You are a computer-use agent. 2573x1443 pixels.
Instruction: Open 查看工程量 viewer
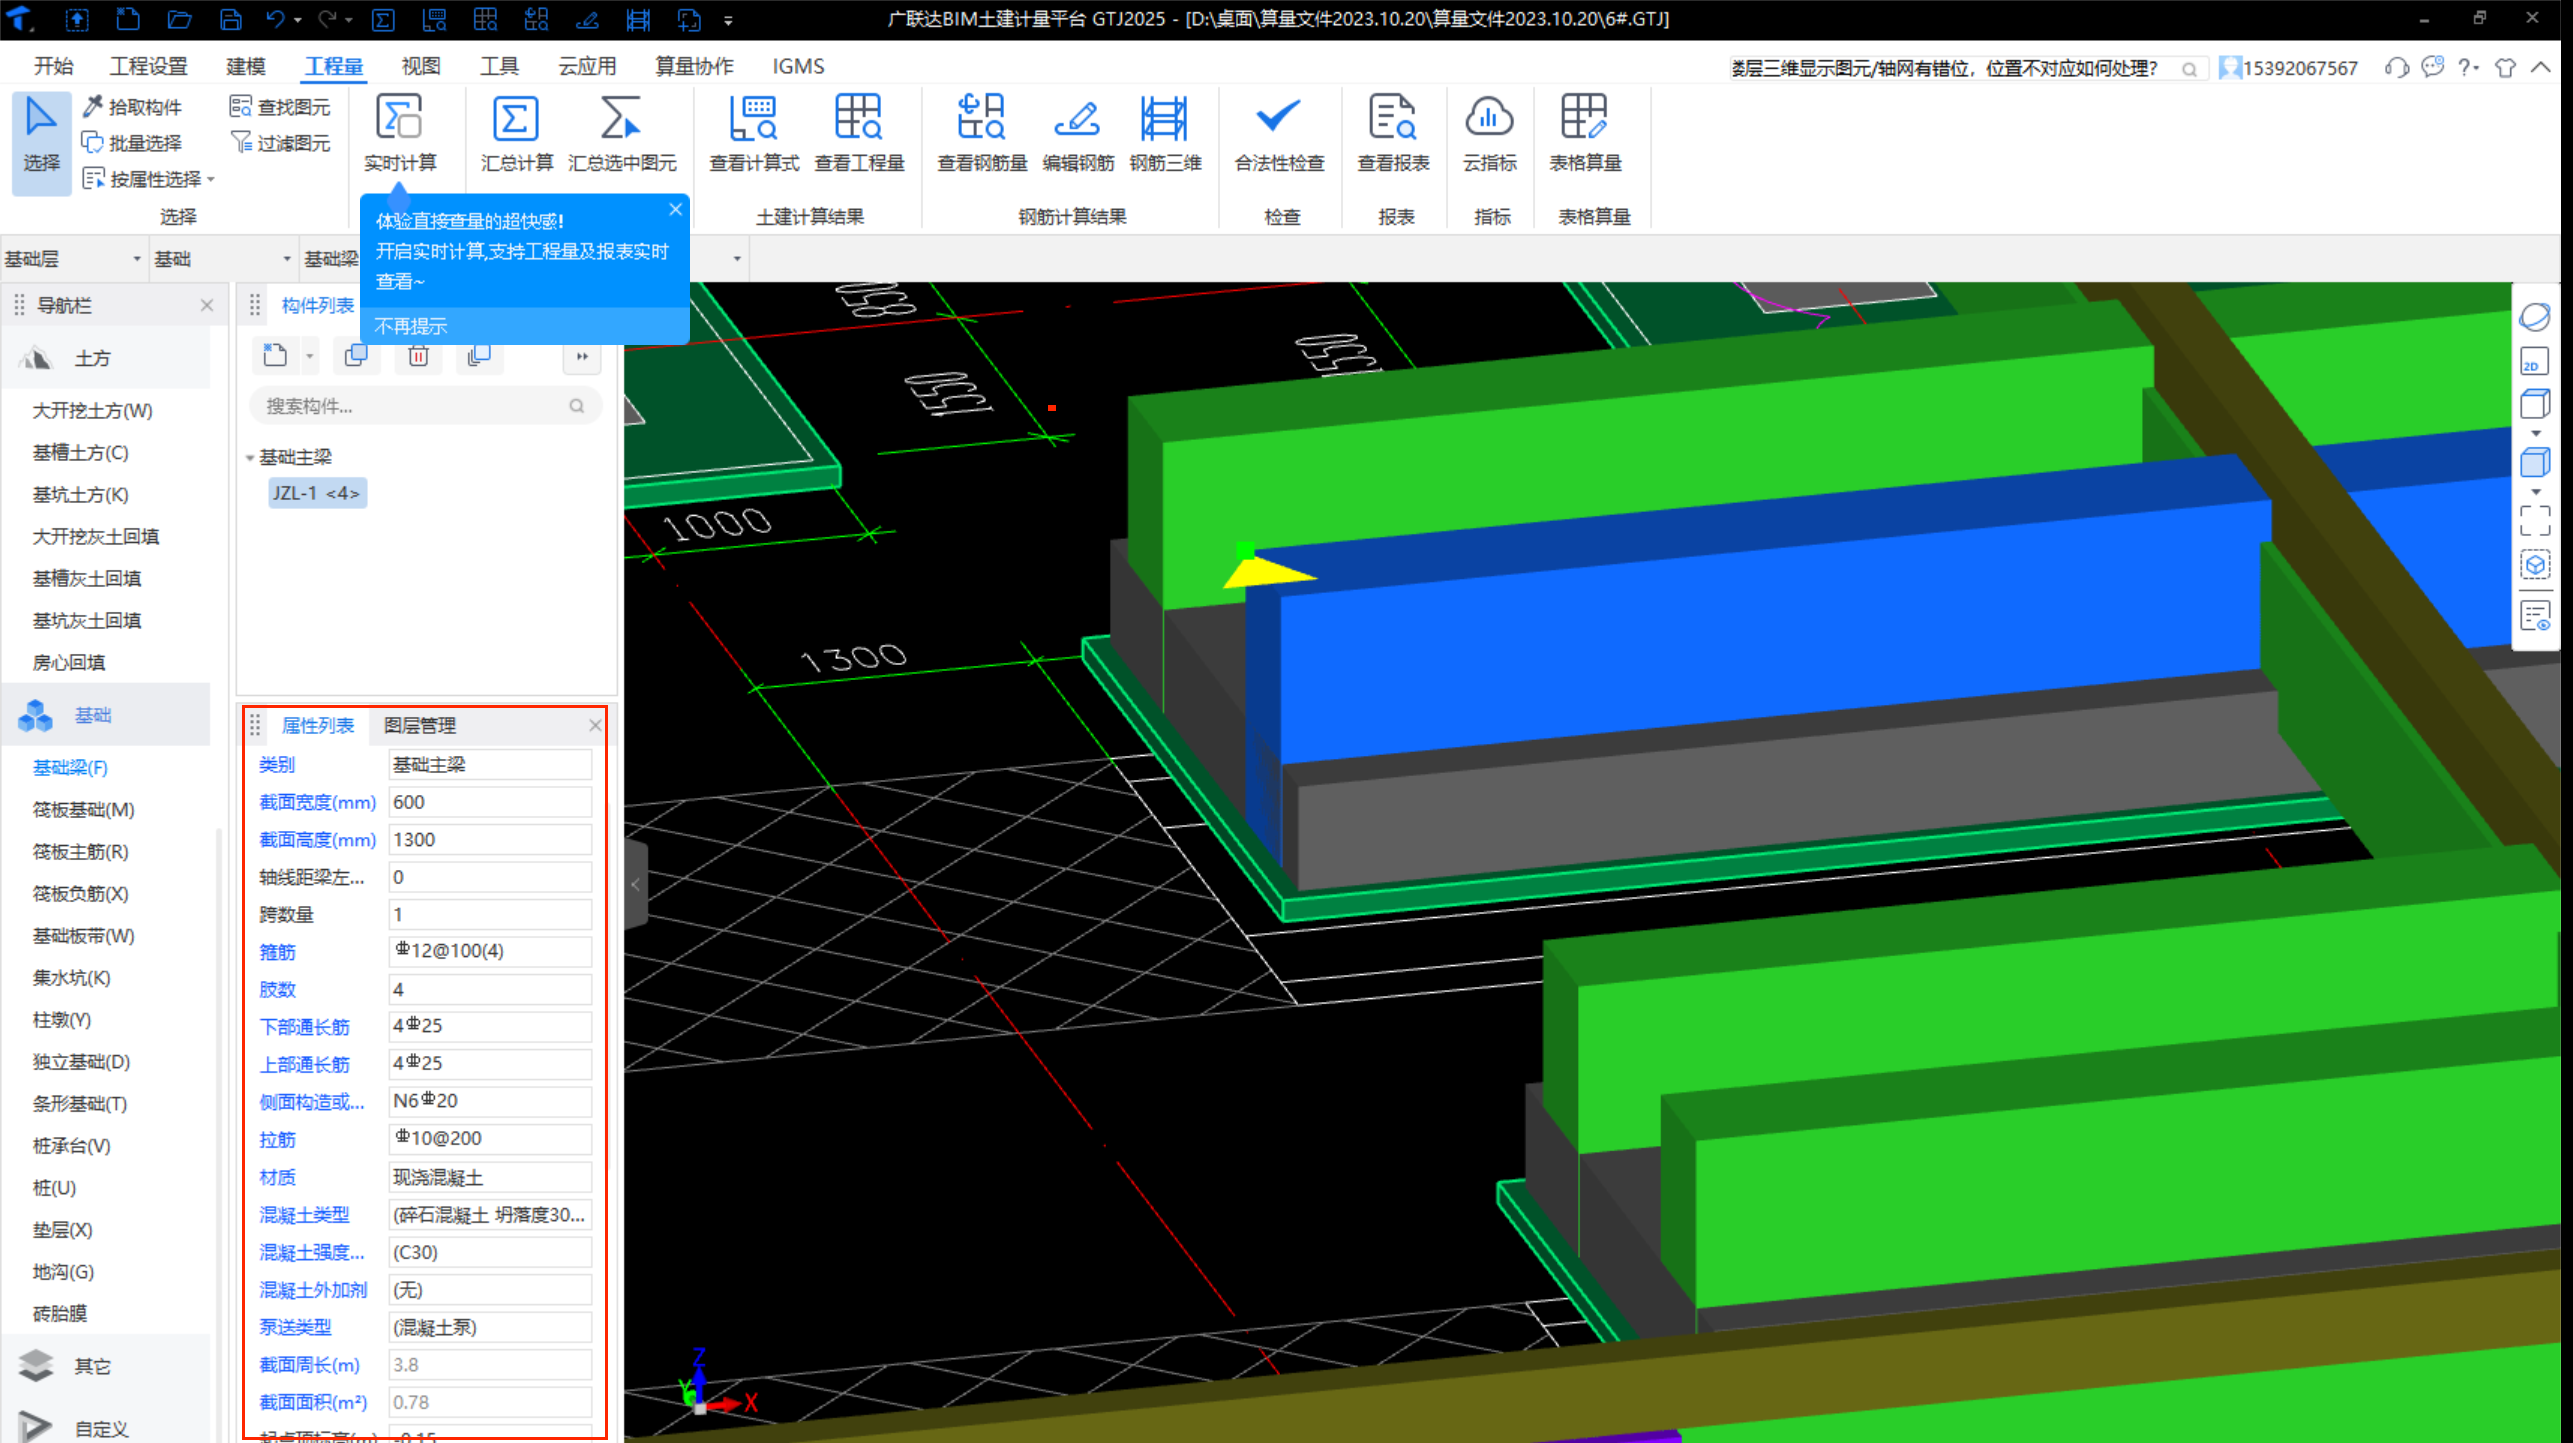coord(859,135)
